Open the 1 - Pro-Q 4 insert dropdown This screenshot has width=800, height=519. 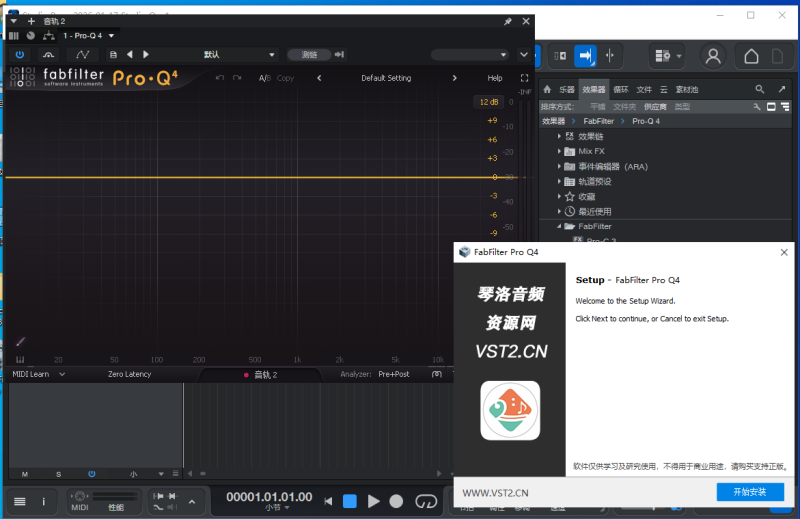111,36
